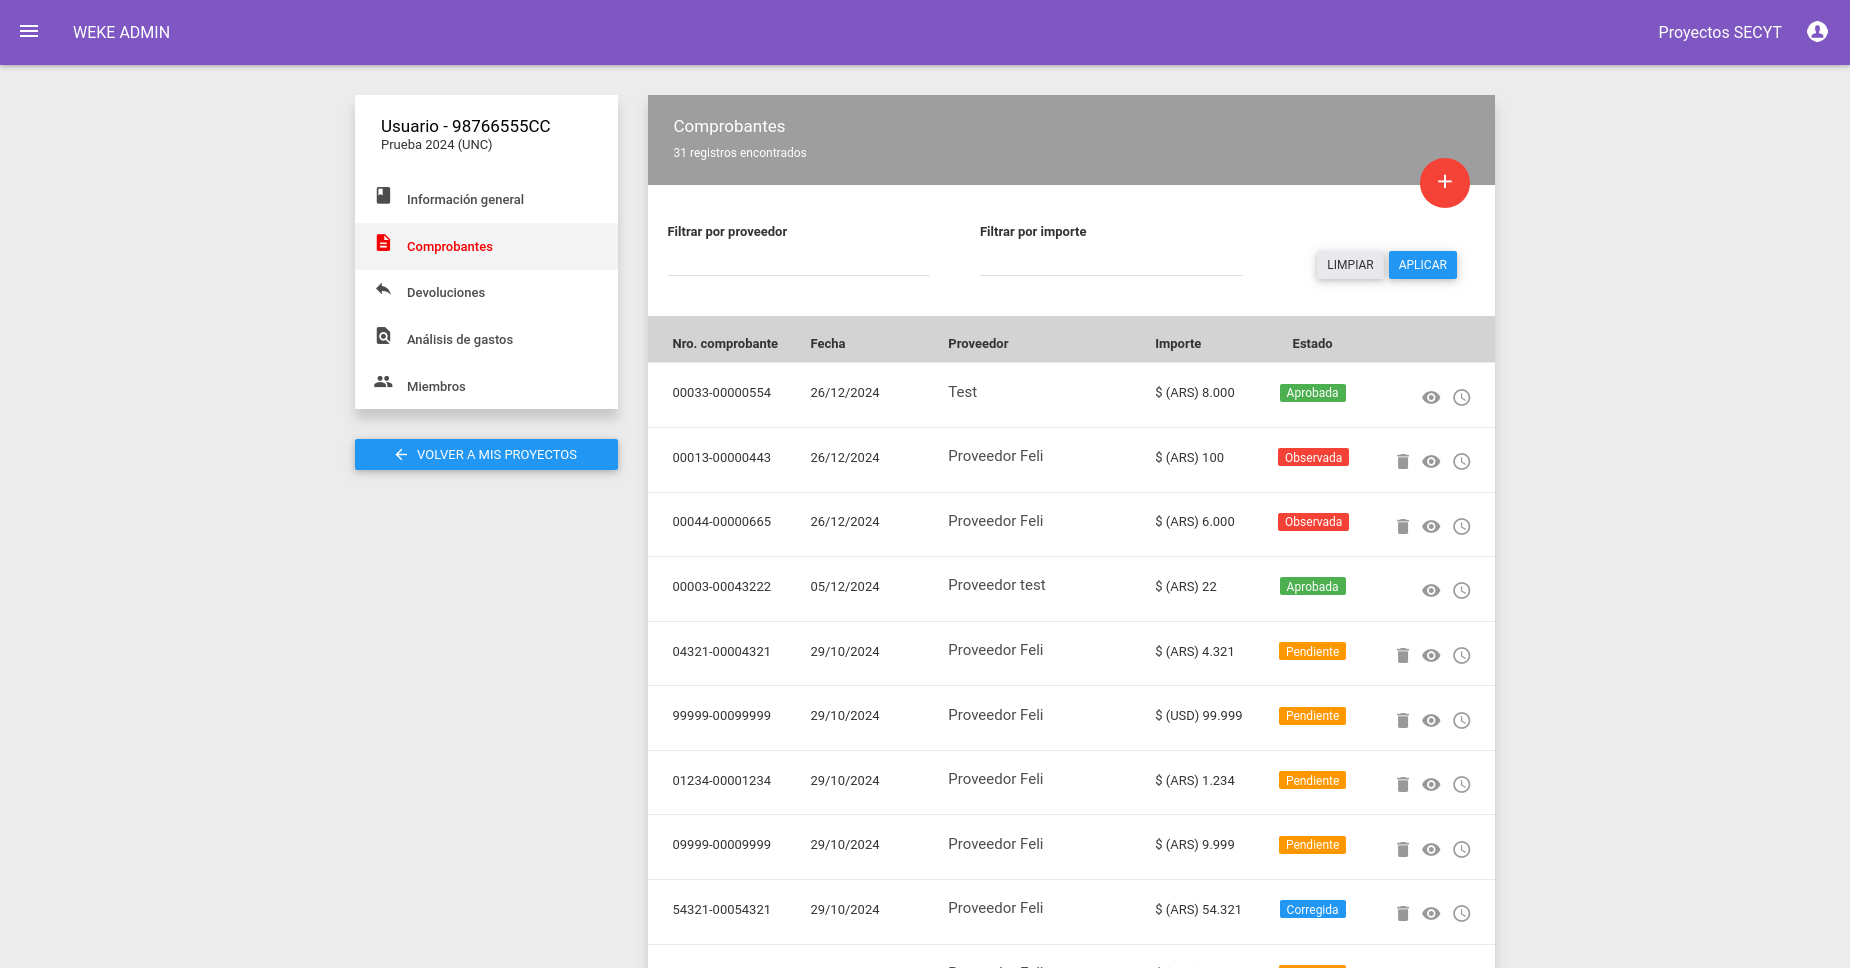The width and height of the screenshot is (1850, 968).
Task: Open the hamburger navigation menu
Action: click(x=29, y=32)
